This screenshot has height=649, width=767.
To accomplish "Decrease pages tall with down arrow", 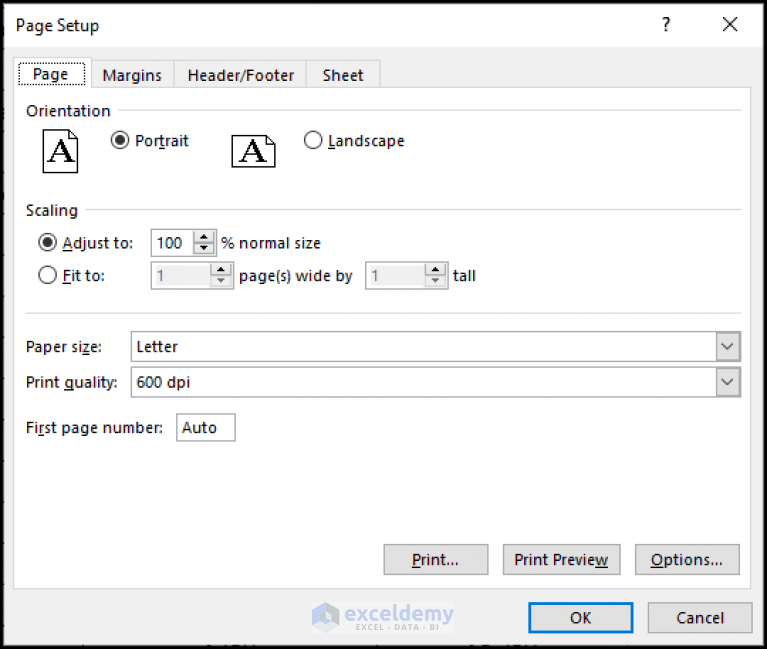I will coord(435,281).
